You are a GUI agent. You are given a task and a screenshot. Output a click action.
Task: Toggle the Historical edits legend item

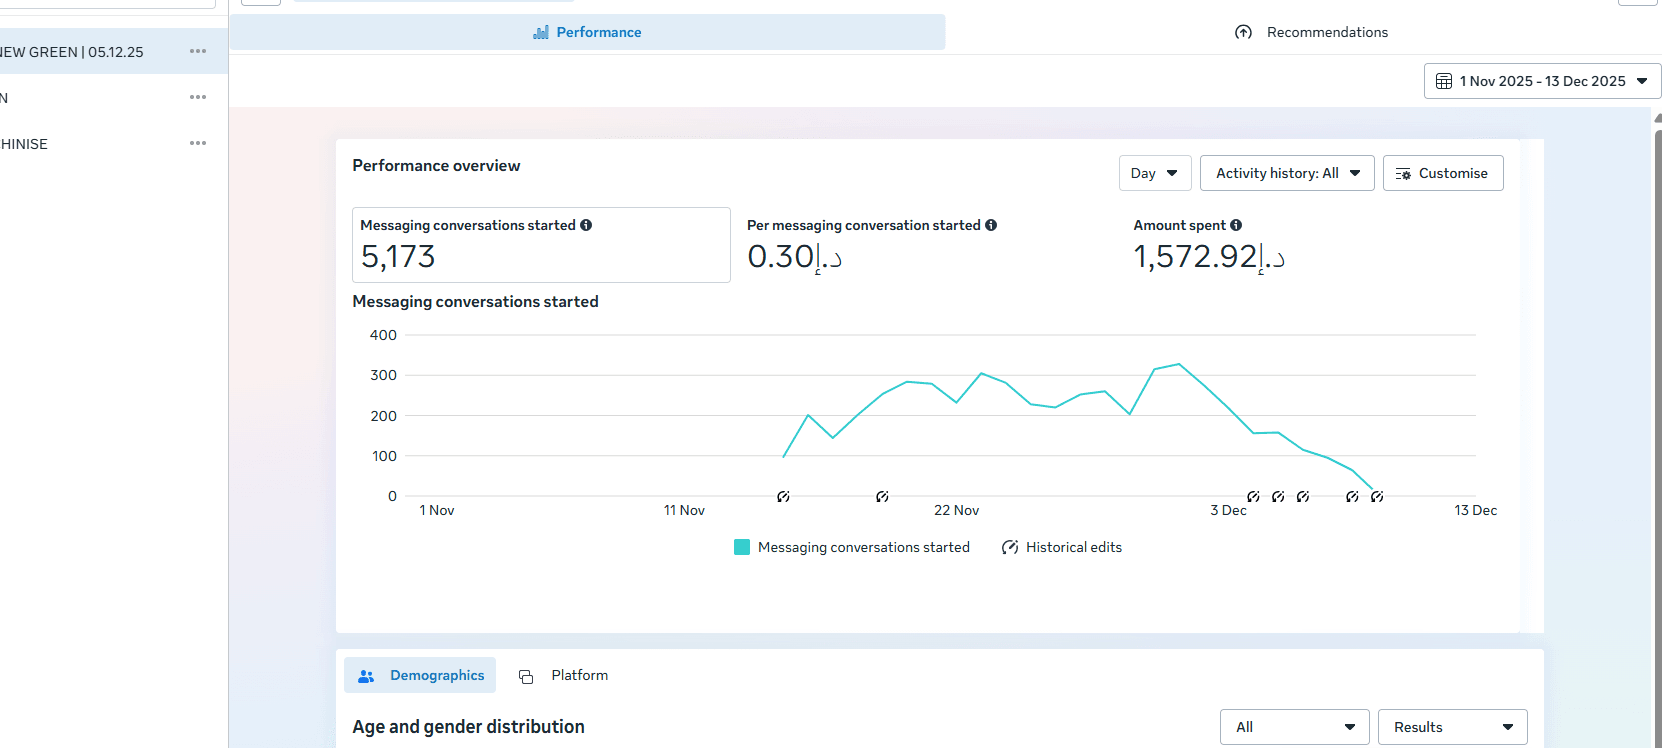point(1062,547)
